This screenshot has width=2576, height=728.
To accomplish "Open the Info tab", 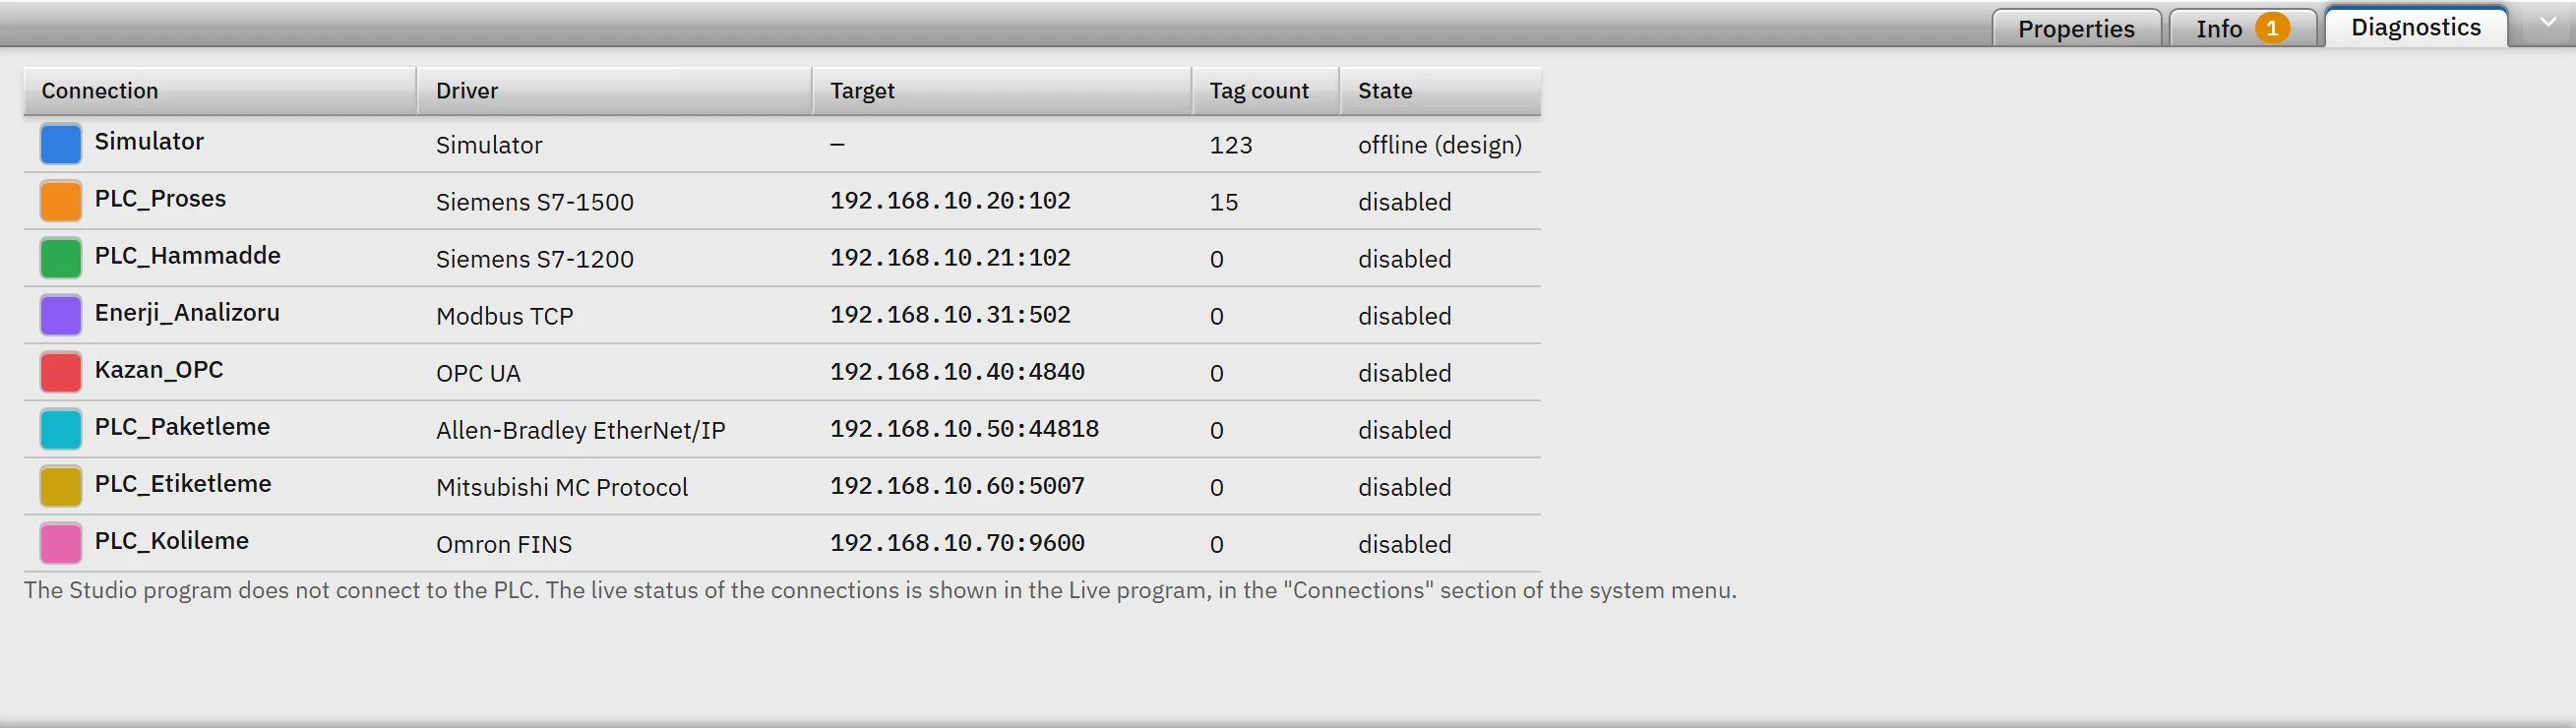I will [x=2242, y=28].
